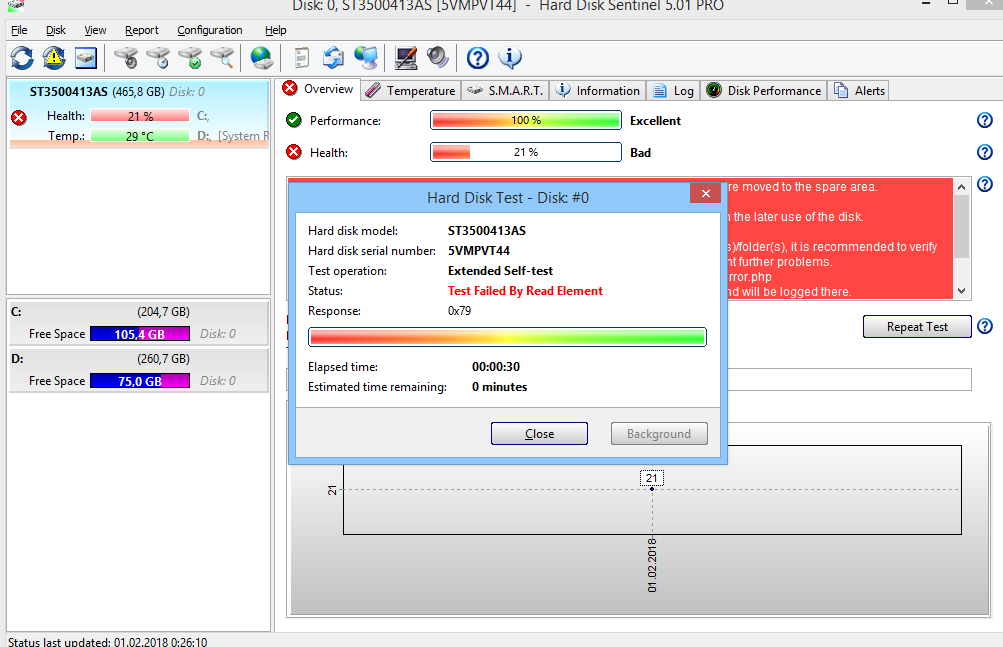Click the 'Test Failed By Read Element' status text
Viewport: 1003px width, 647px height.
(x=525, y=291)
